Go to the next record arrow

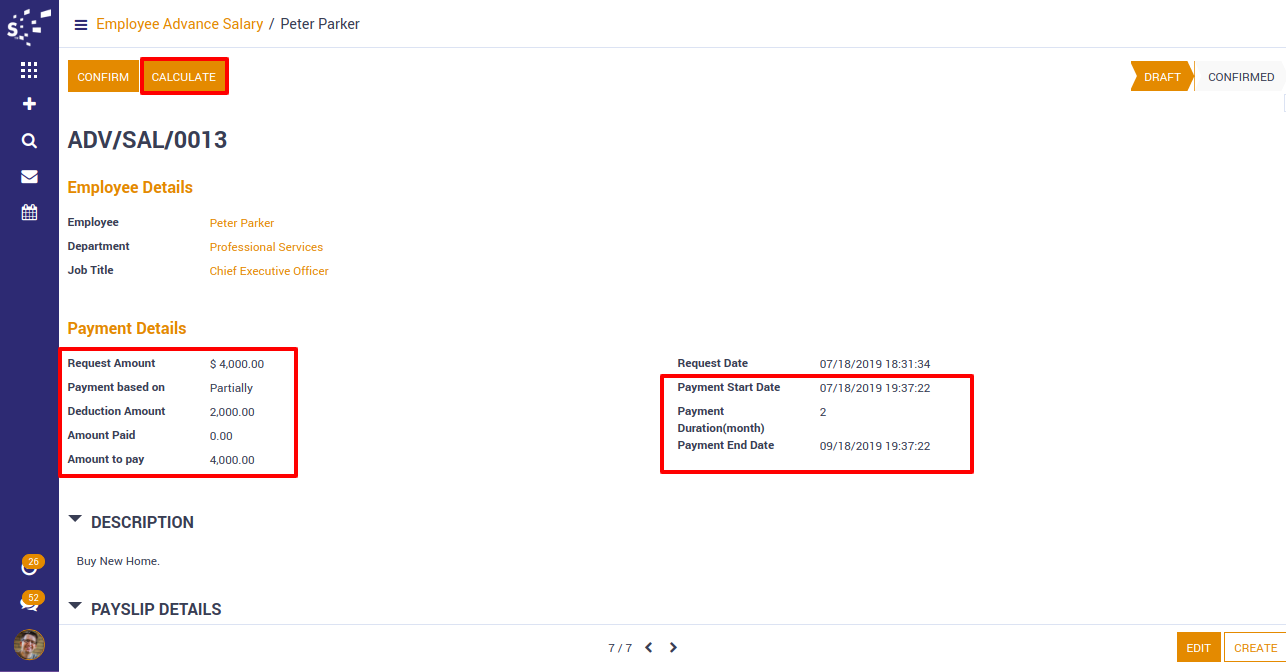673,648
